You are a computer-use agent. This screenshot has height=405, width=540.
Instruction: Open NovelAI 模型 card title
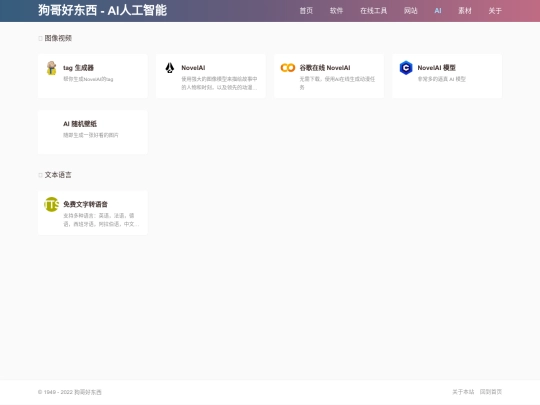coord(436,68)
